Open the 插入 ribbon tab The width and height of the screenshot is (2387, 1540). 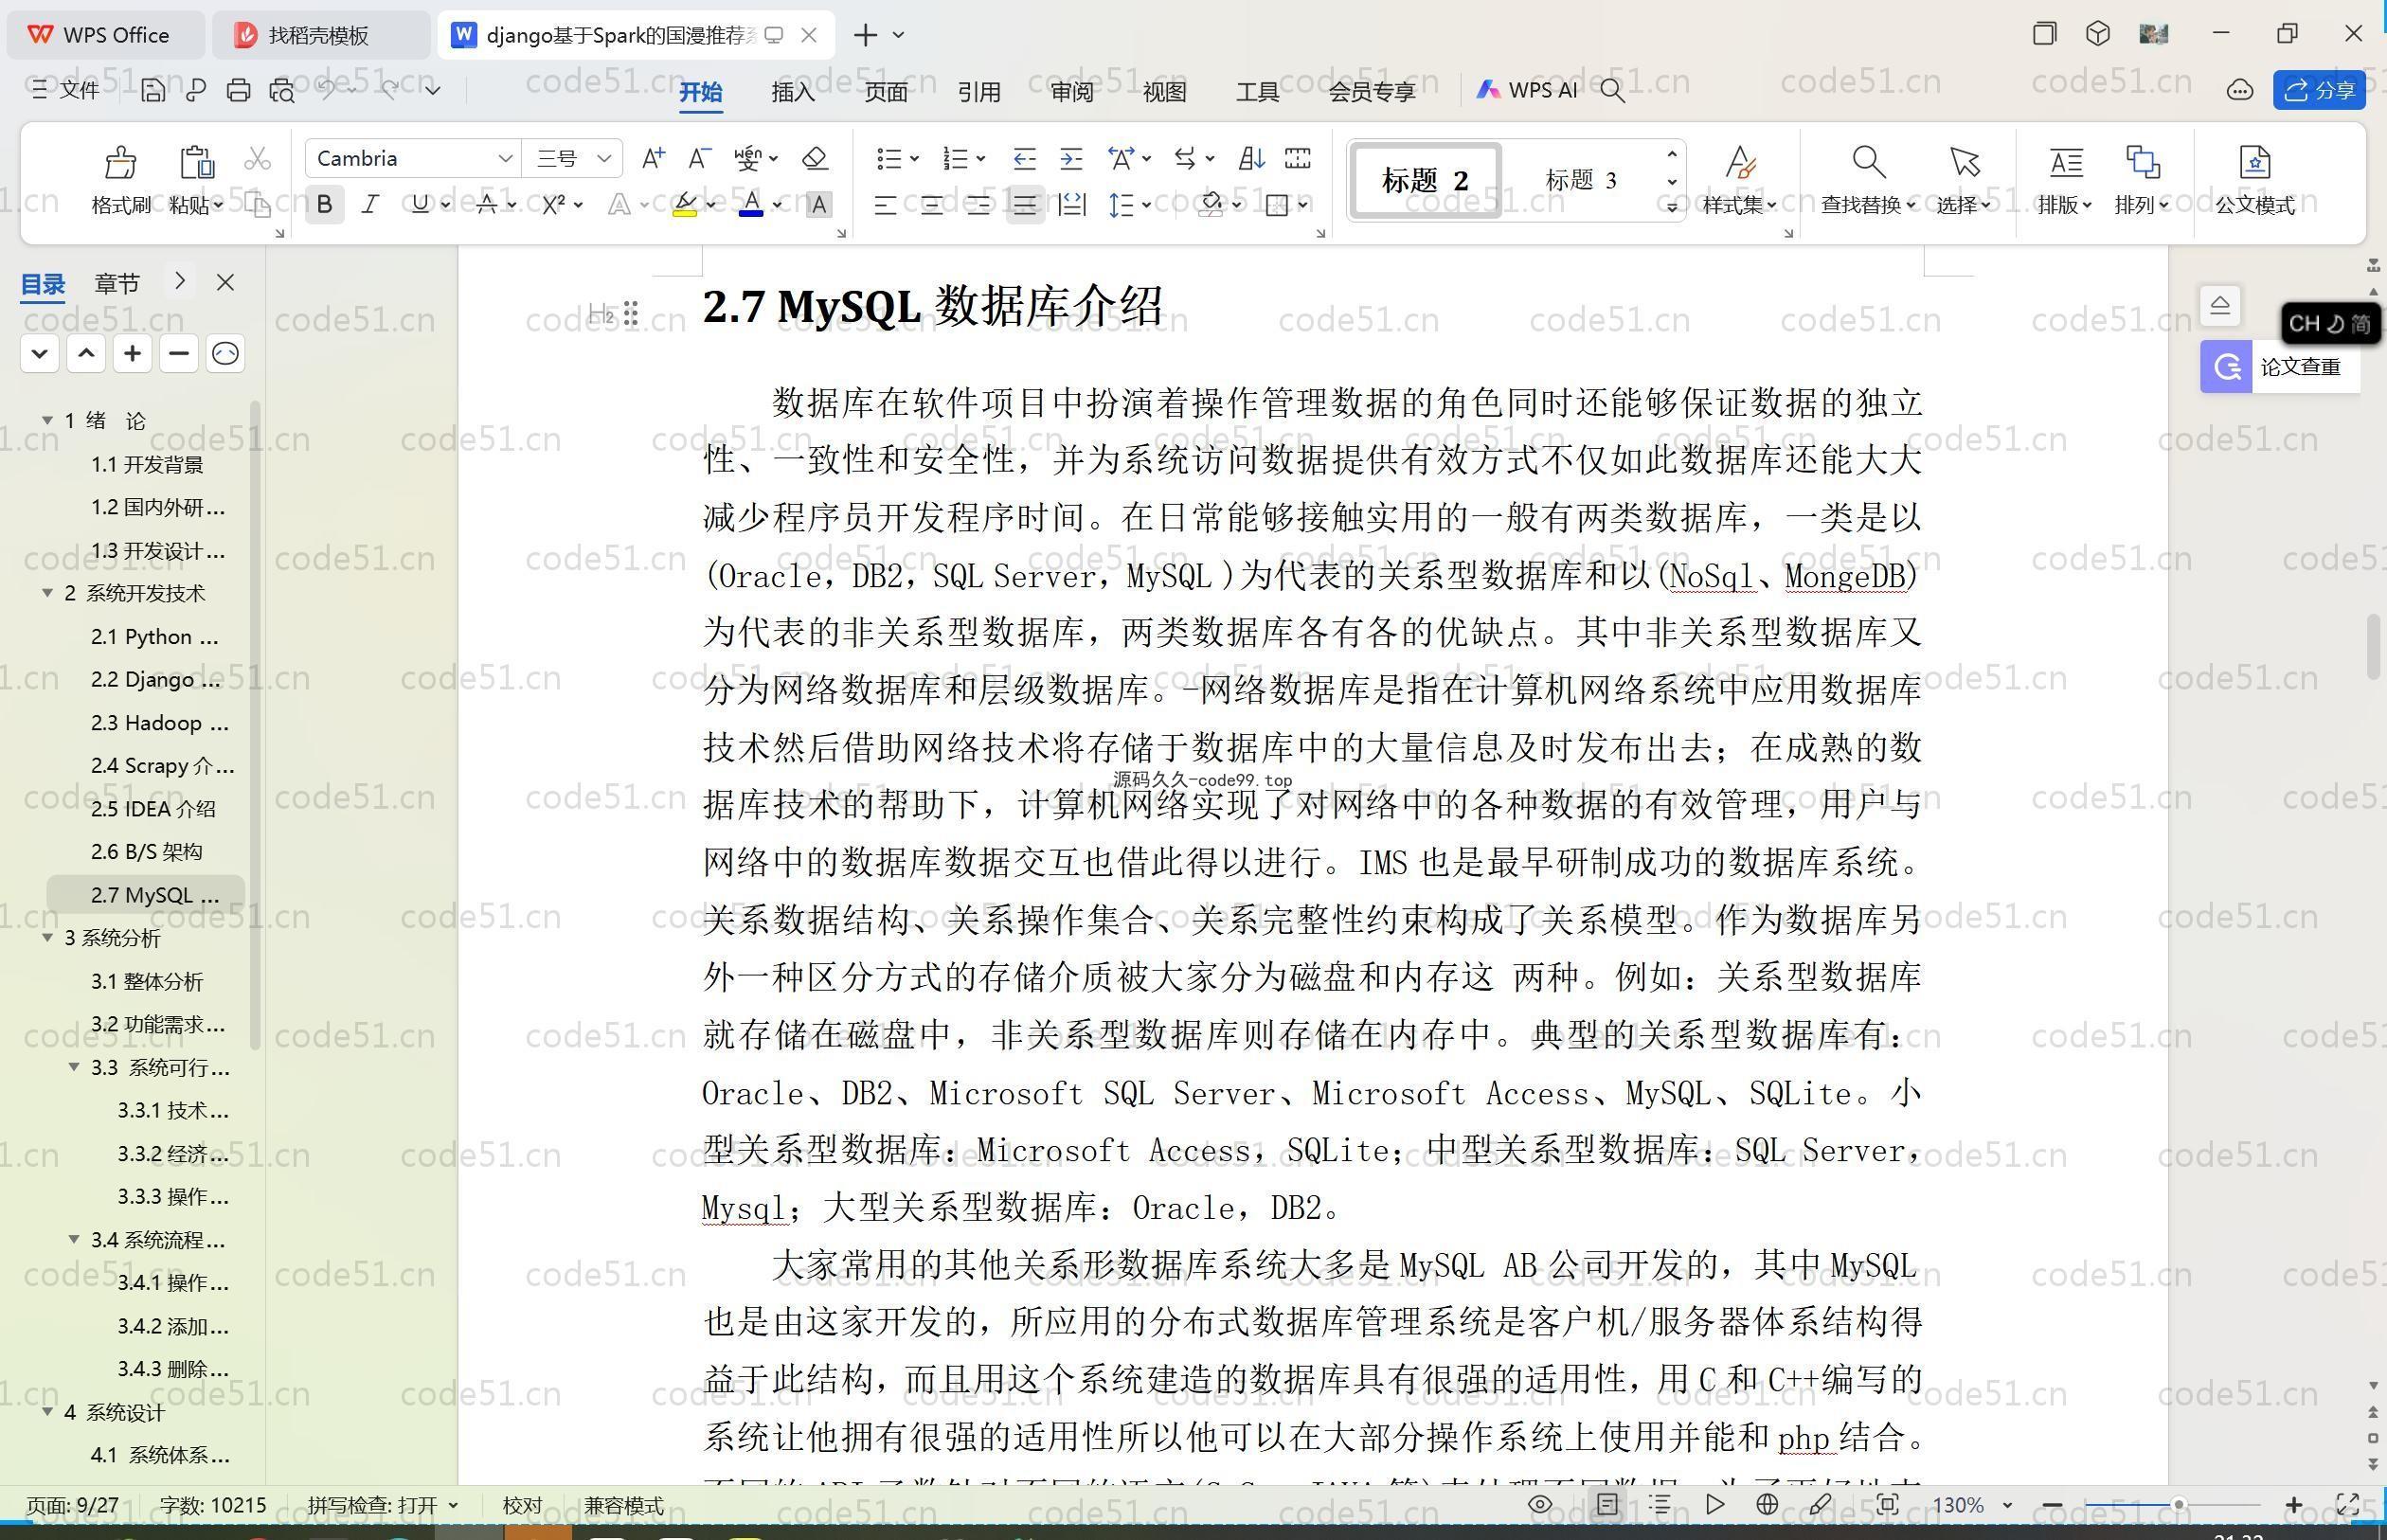tap(793, 92)
